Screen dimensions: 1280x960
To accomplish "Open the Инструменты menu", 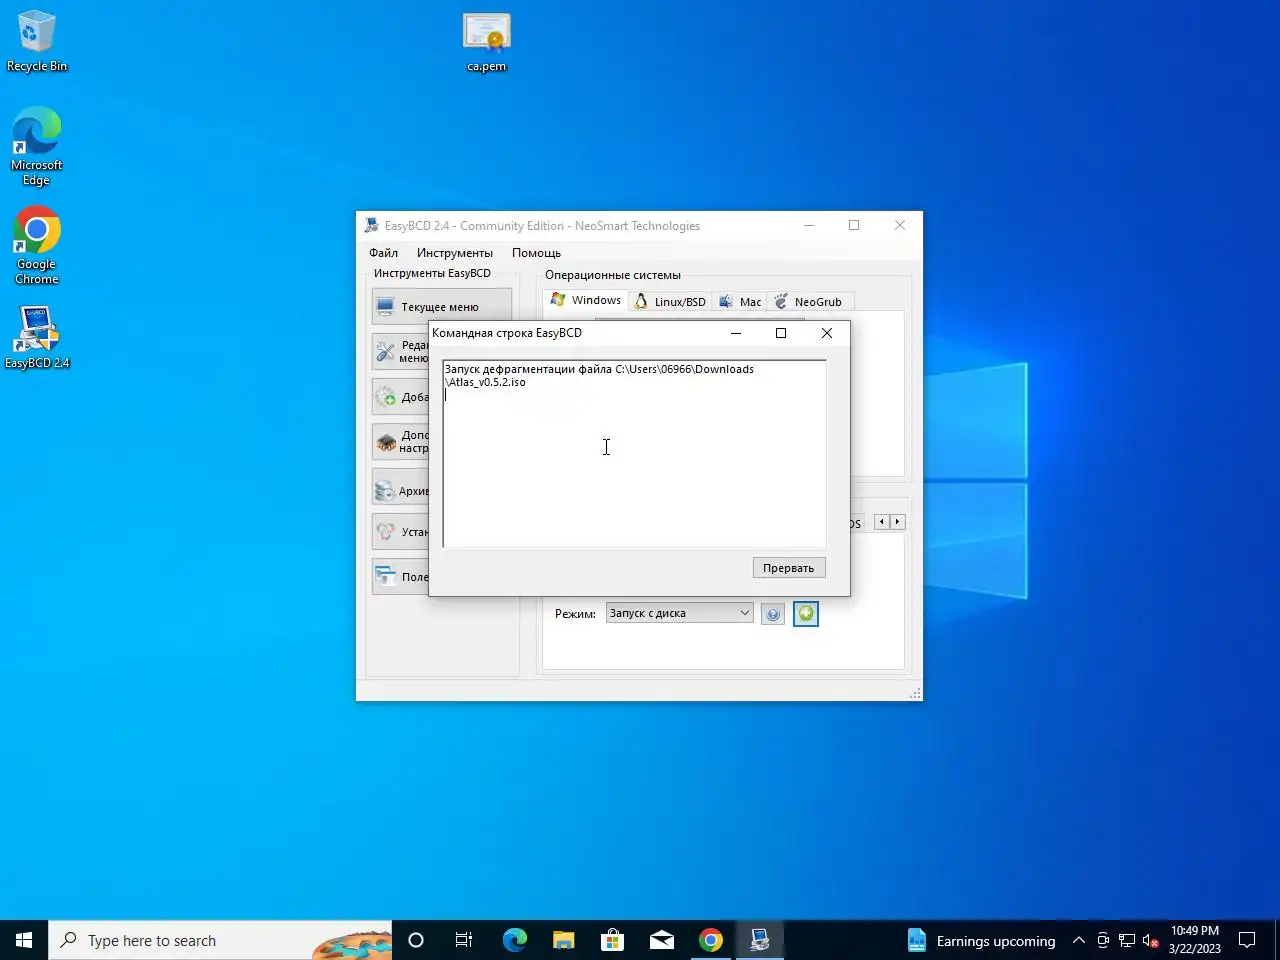I will click(455, 253).
